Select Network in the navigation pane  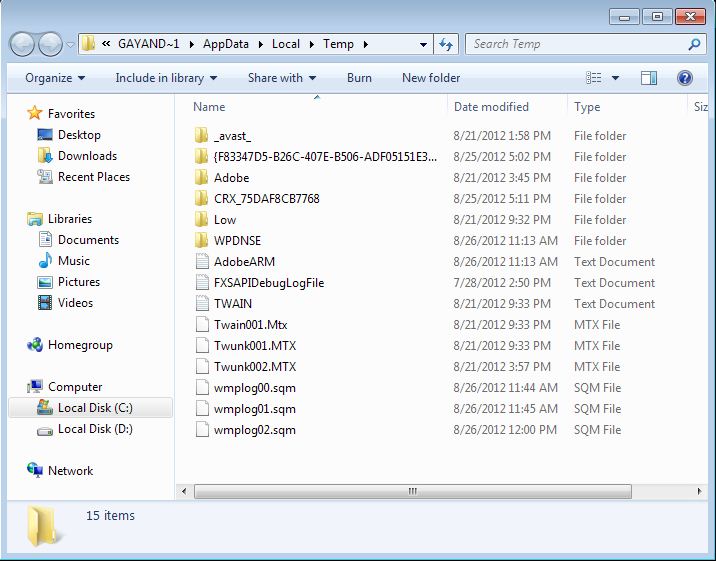click(x=70, y=471)
